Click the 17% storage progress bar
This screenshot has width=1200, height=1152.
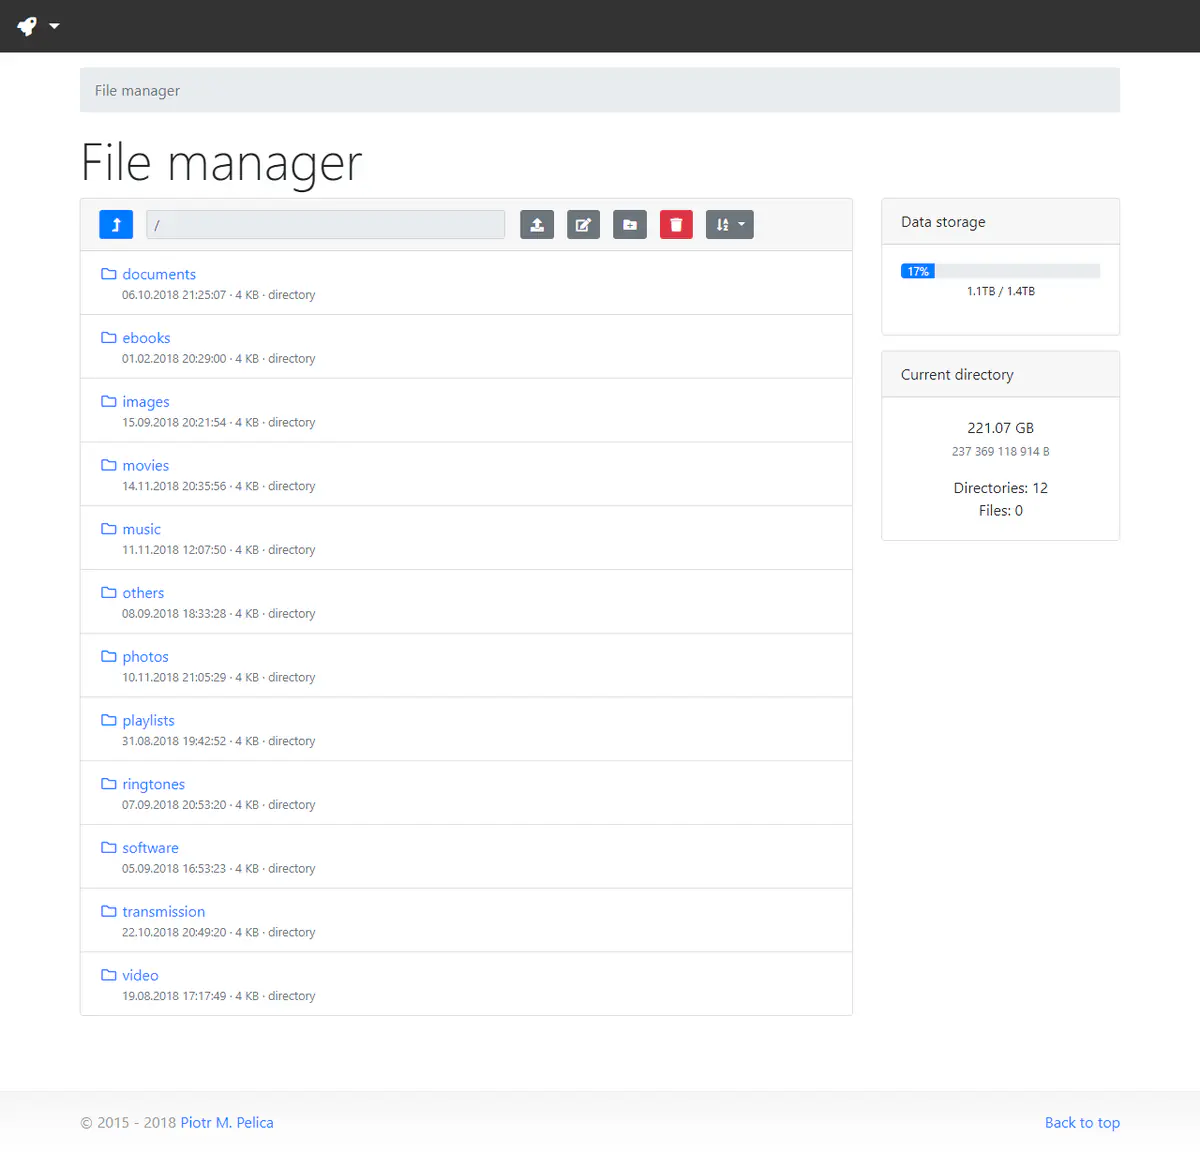coord(1000,271)
